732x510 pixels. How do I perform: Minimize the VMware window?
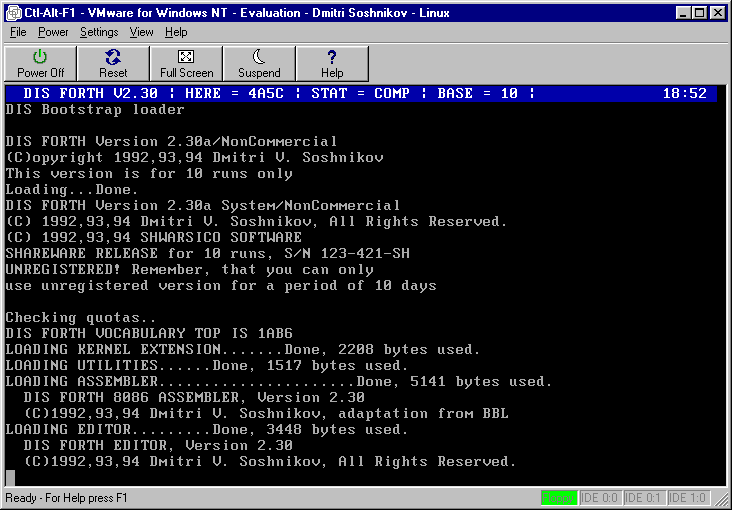683,13
